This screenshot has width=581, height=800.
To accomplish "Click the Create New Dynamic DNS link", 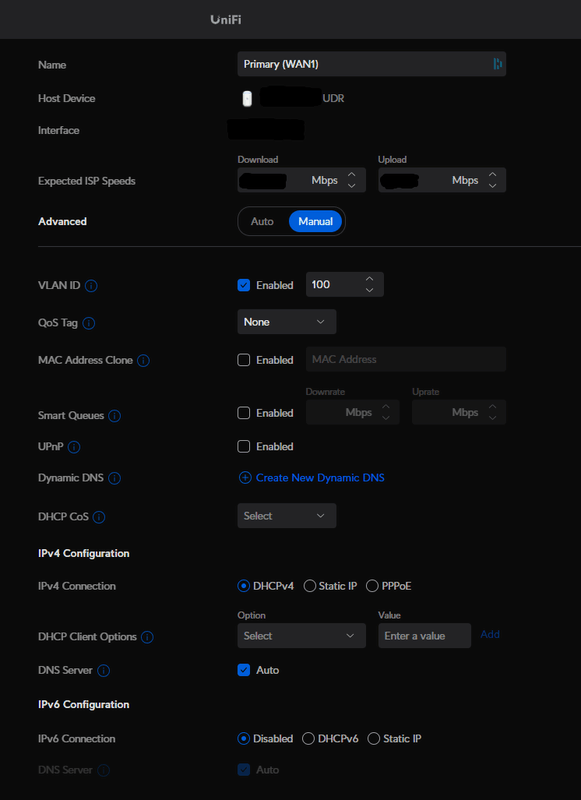I will point(320,478).
